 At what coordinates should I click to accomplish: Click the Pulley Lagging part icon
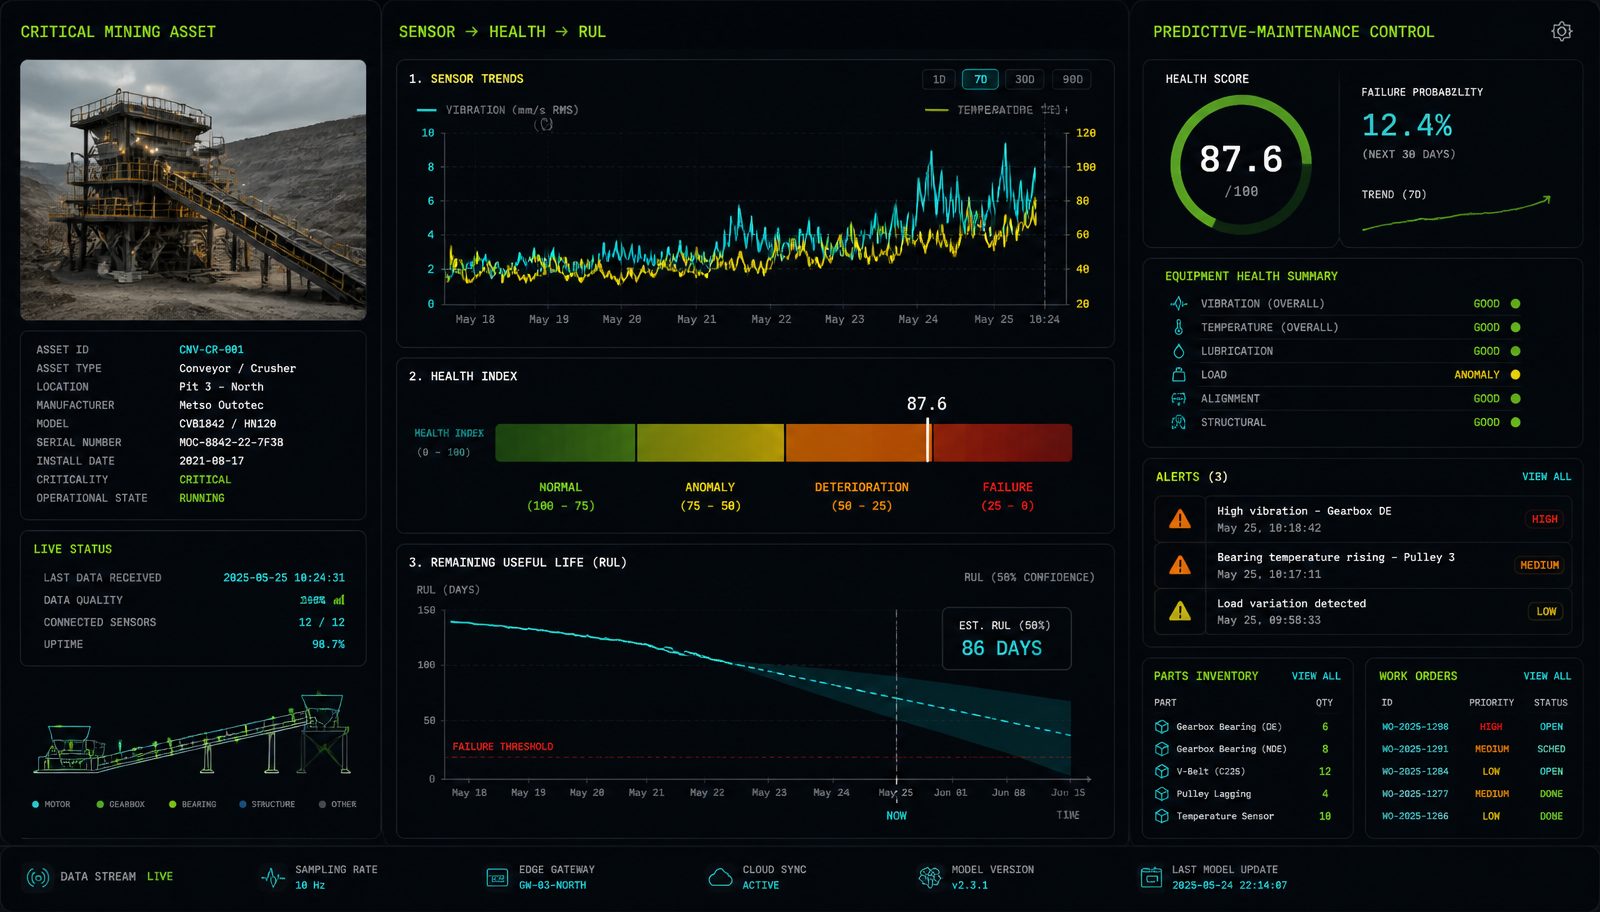1162,794
